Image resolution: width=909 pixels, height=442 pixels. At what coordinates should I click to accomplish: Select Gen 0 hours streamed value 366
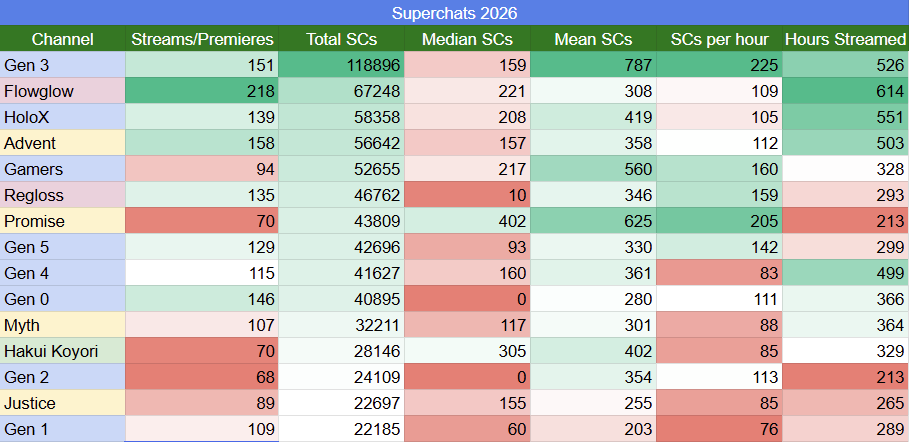(846, 299)
